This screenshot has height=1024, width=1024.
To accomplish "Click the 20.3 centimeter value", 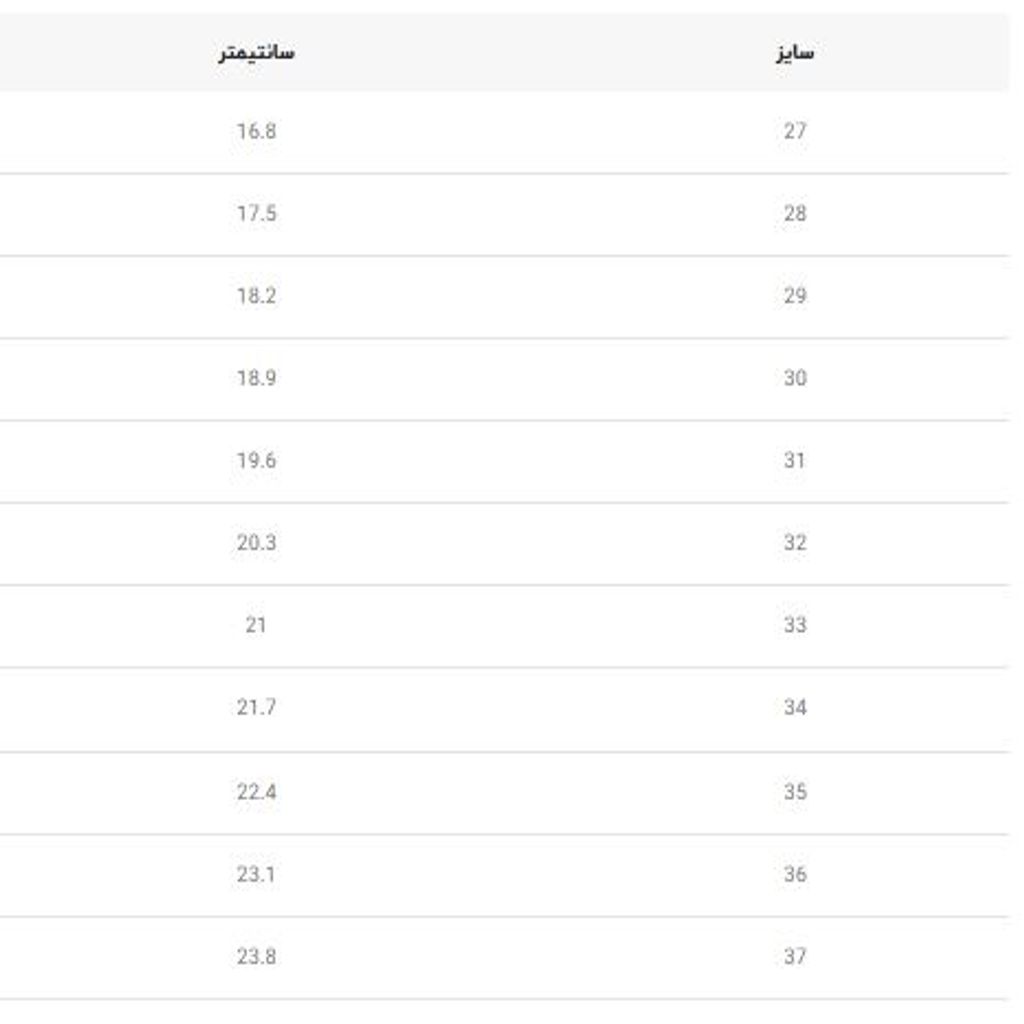I will coord(256,543).
